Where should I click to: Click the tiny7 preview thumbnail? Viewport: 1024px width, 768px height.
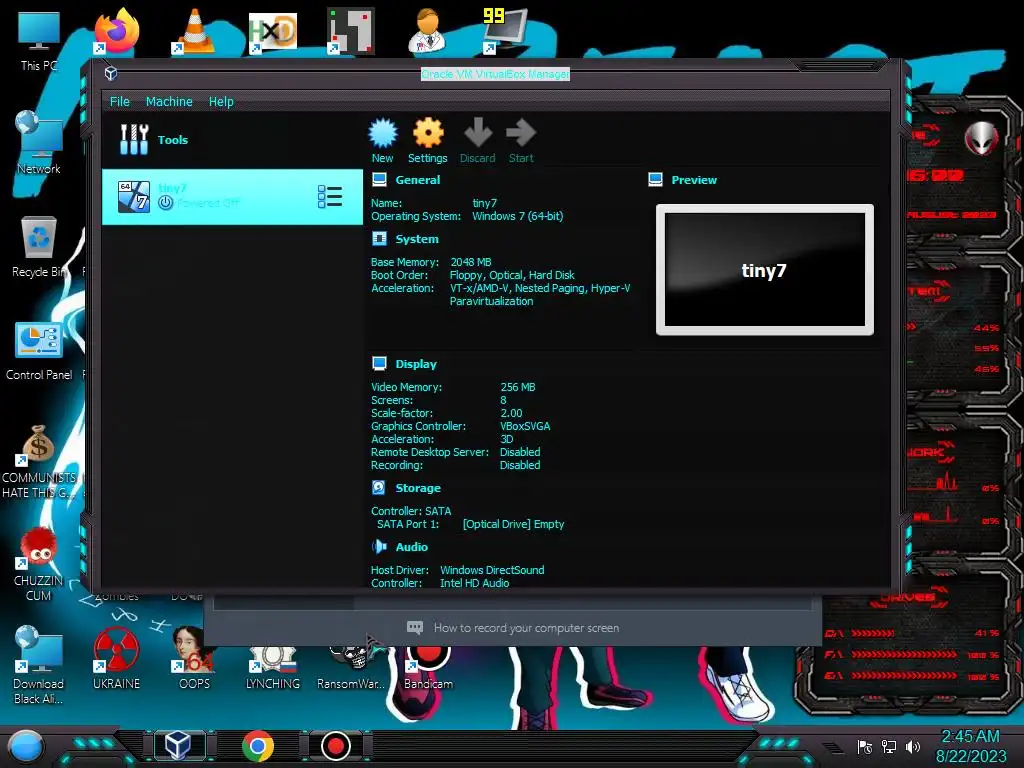click(x=765, y=270)
